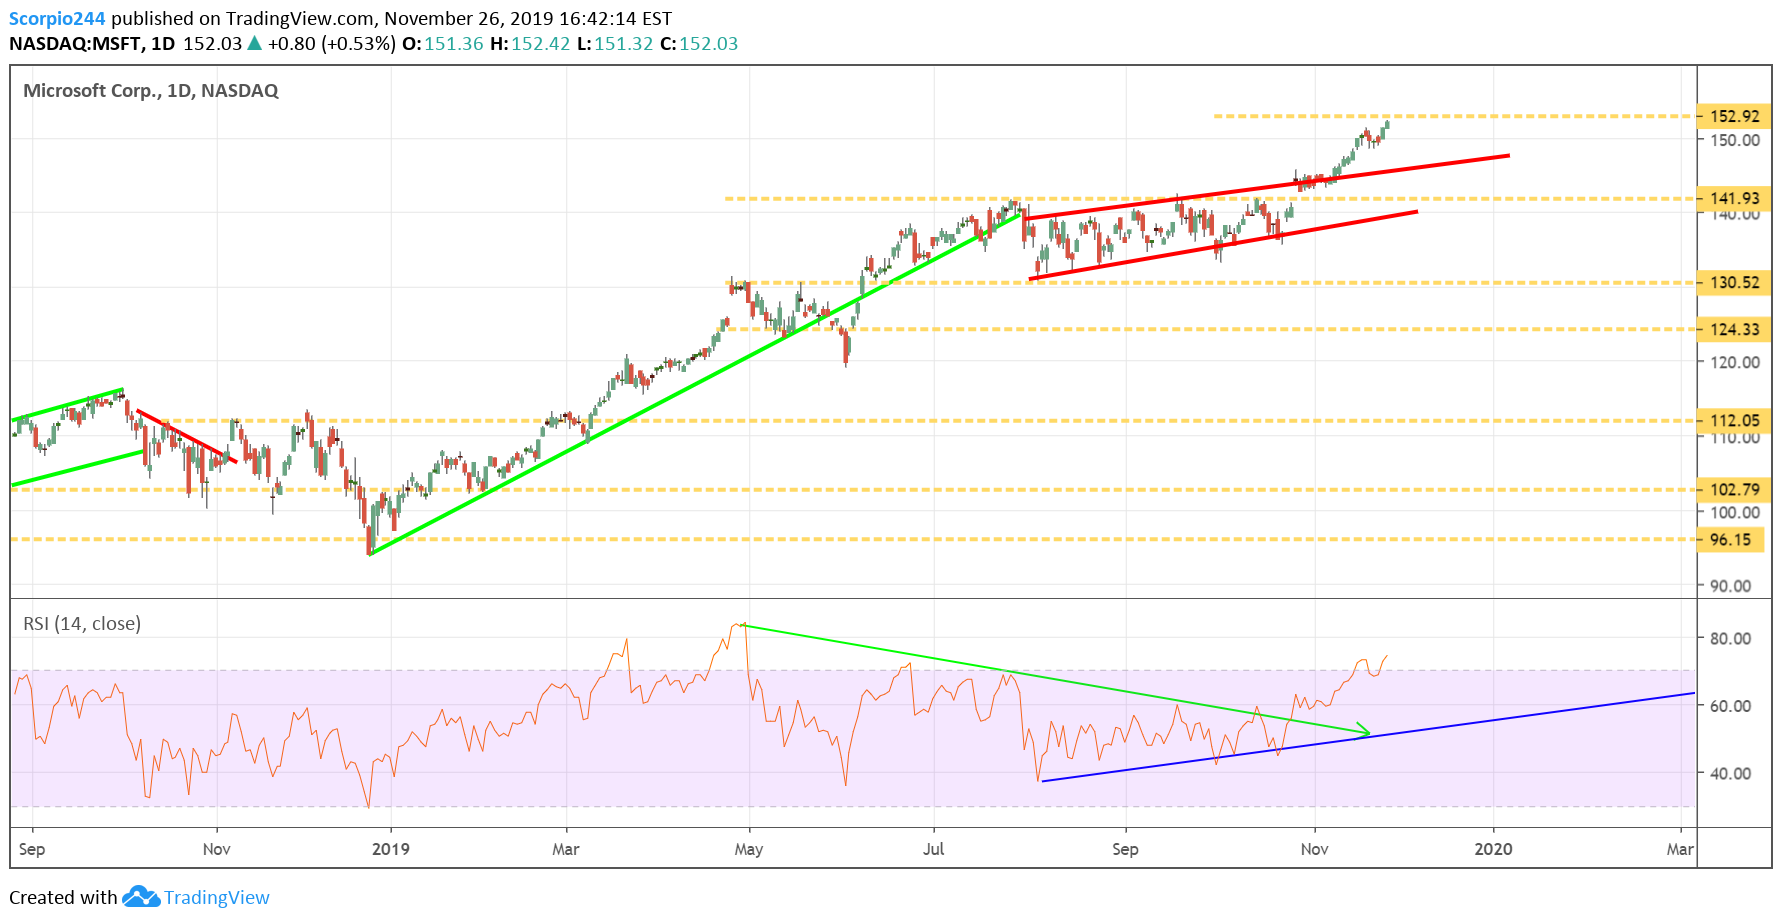Click the TradingView cloud logo icon
Viewport: 1782px width, 923px height.
click(141, 897)
